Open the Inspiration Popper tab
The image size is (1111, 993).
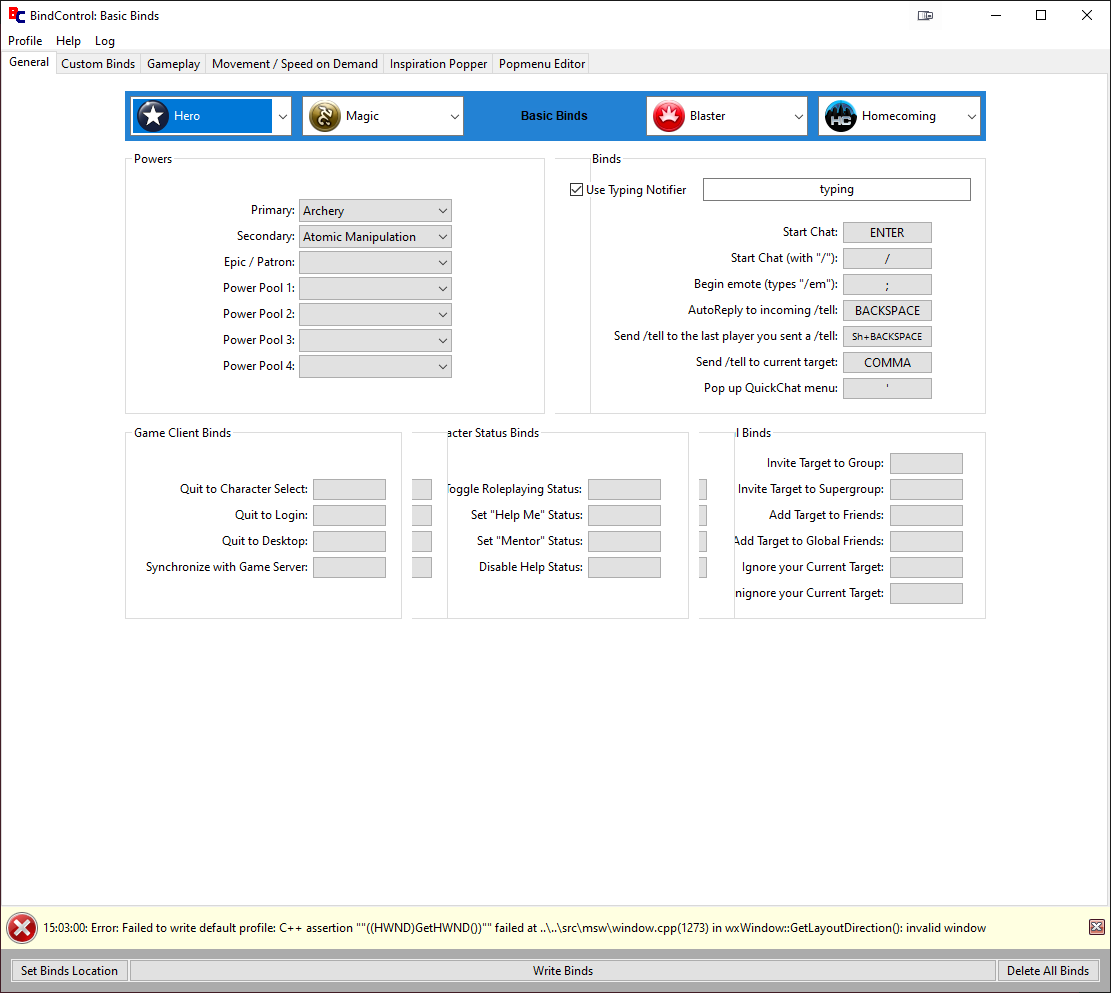point(438,64)
